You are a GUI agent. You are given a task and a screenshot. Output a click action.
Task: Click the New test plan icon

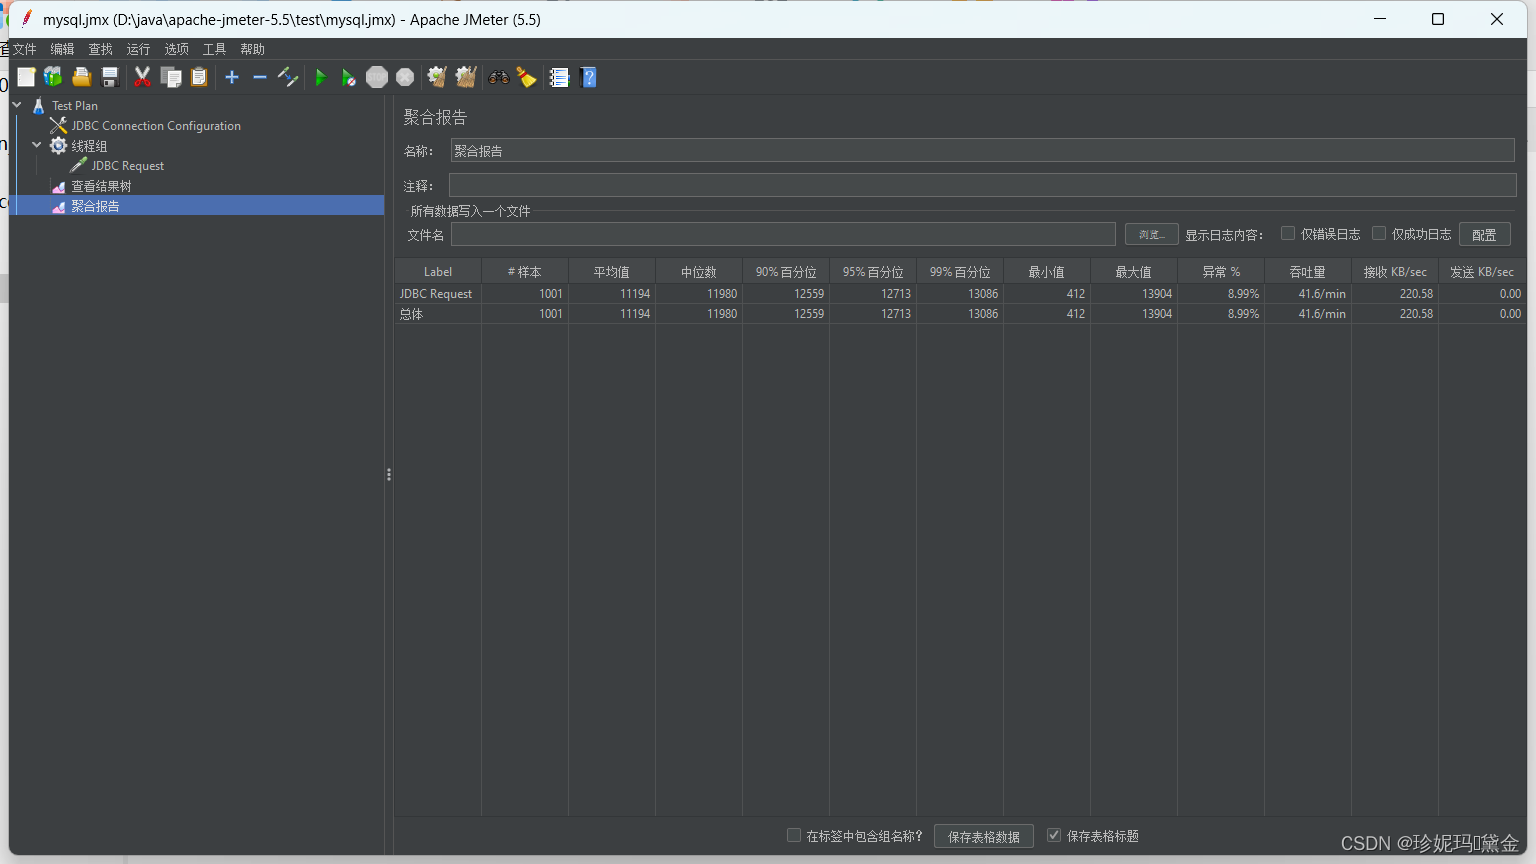point(26,77)
